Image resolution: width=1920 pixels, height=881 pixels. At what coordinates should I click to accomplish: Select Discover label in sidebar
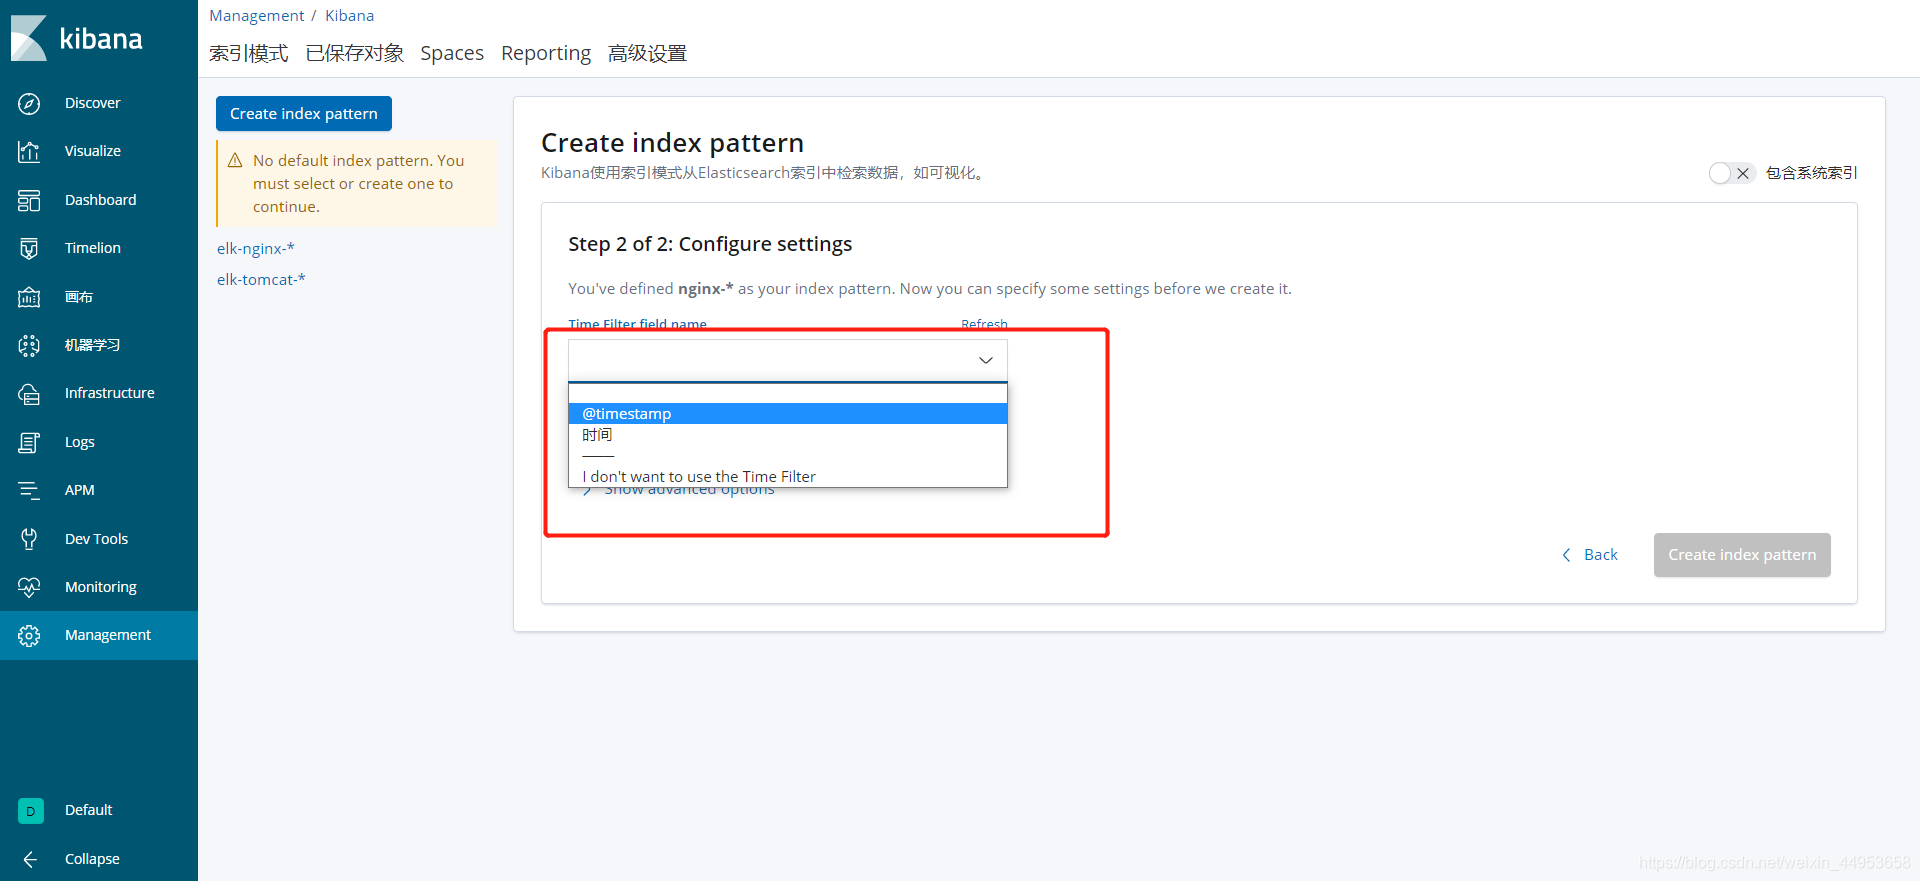click(x=93, y=103)
